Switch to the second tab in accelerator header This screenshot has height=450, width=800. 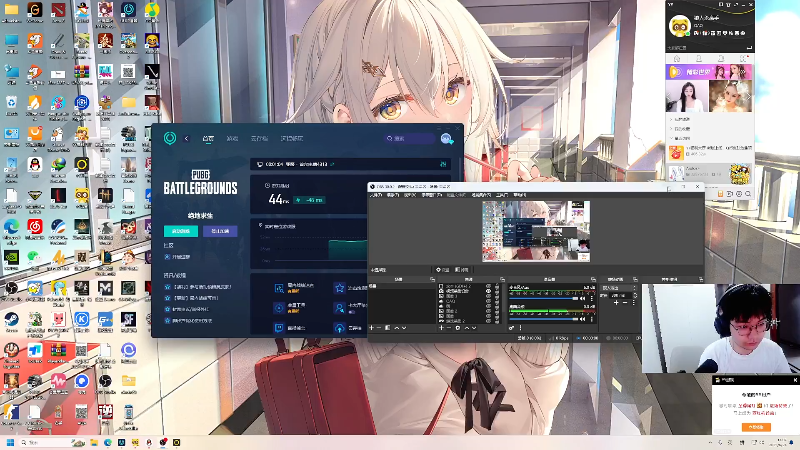[x=232, y=138]
